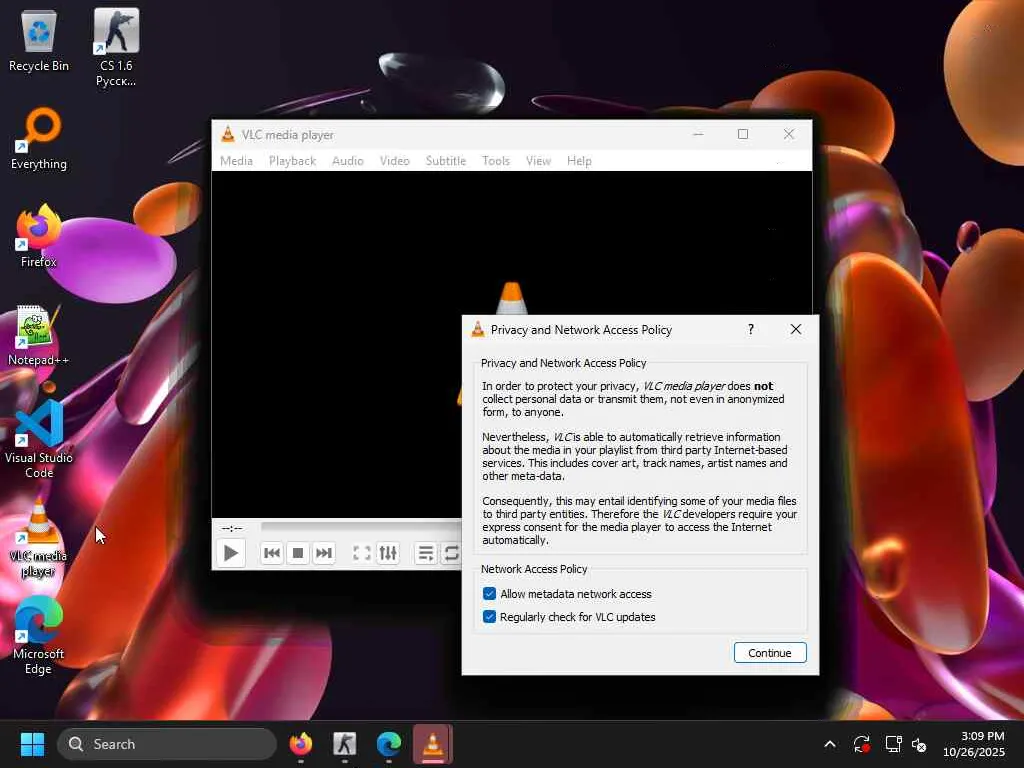Click the VLC cone icon in title bar
Screen dimensions: 1024x768
[x=228, y=135]
